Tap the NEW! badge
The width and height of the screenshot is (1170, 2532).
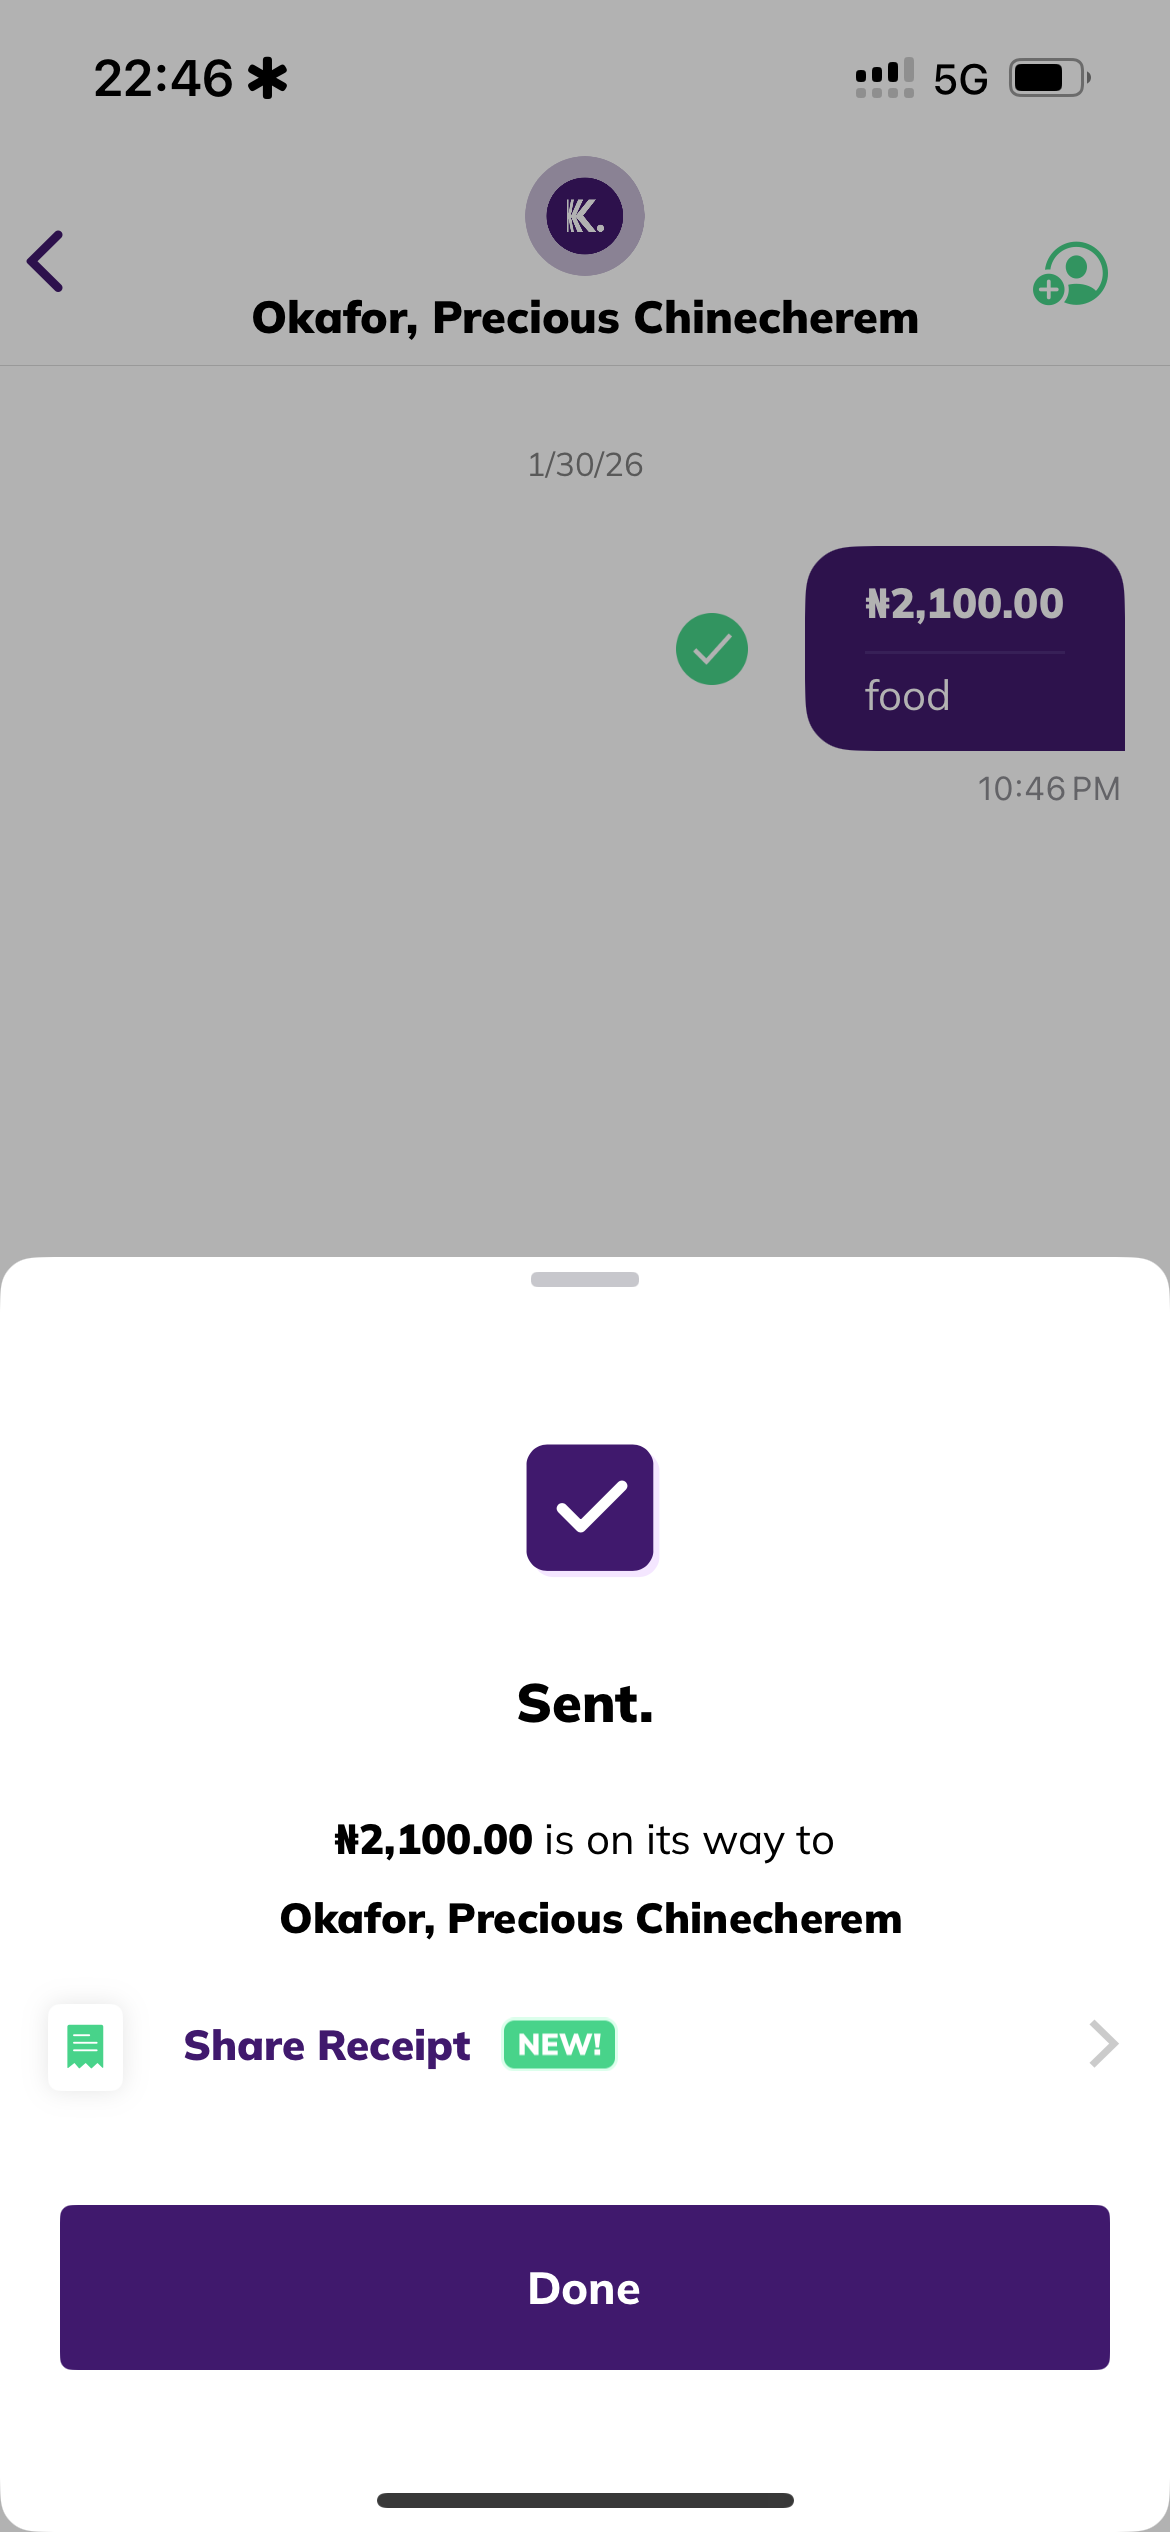pyautogui.click(x=559, y=2045)
